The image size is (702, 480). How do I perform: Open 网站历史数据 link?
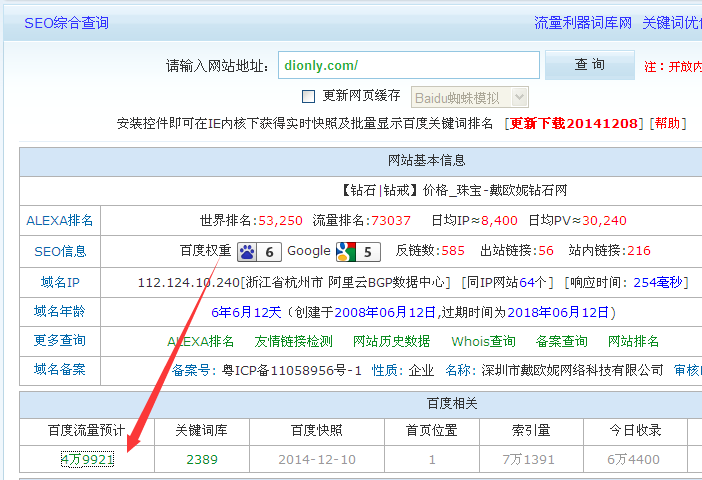pos(392,341)
